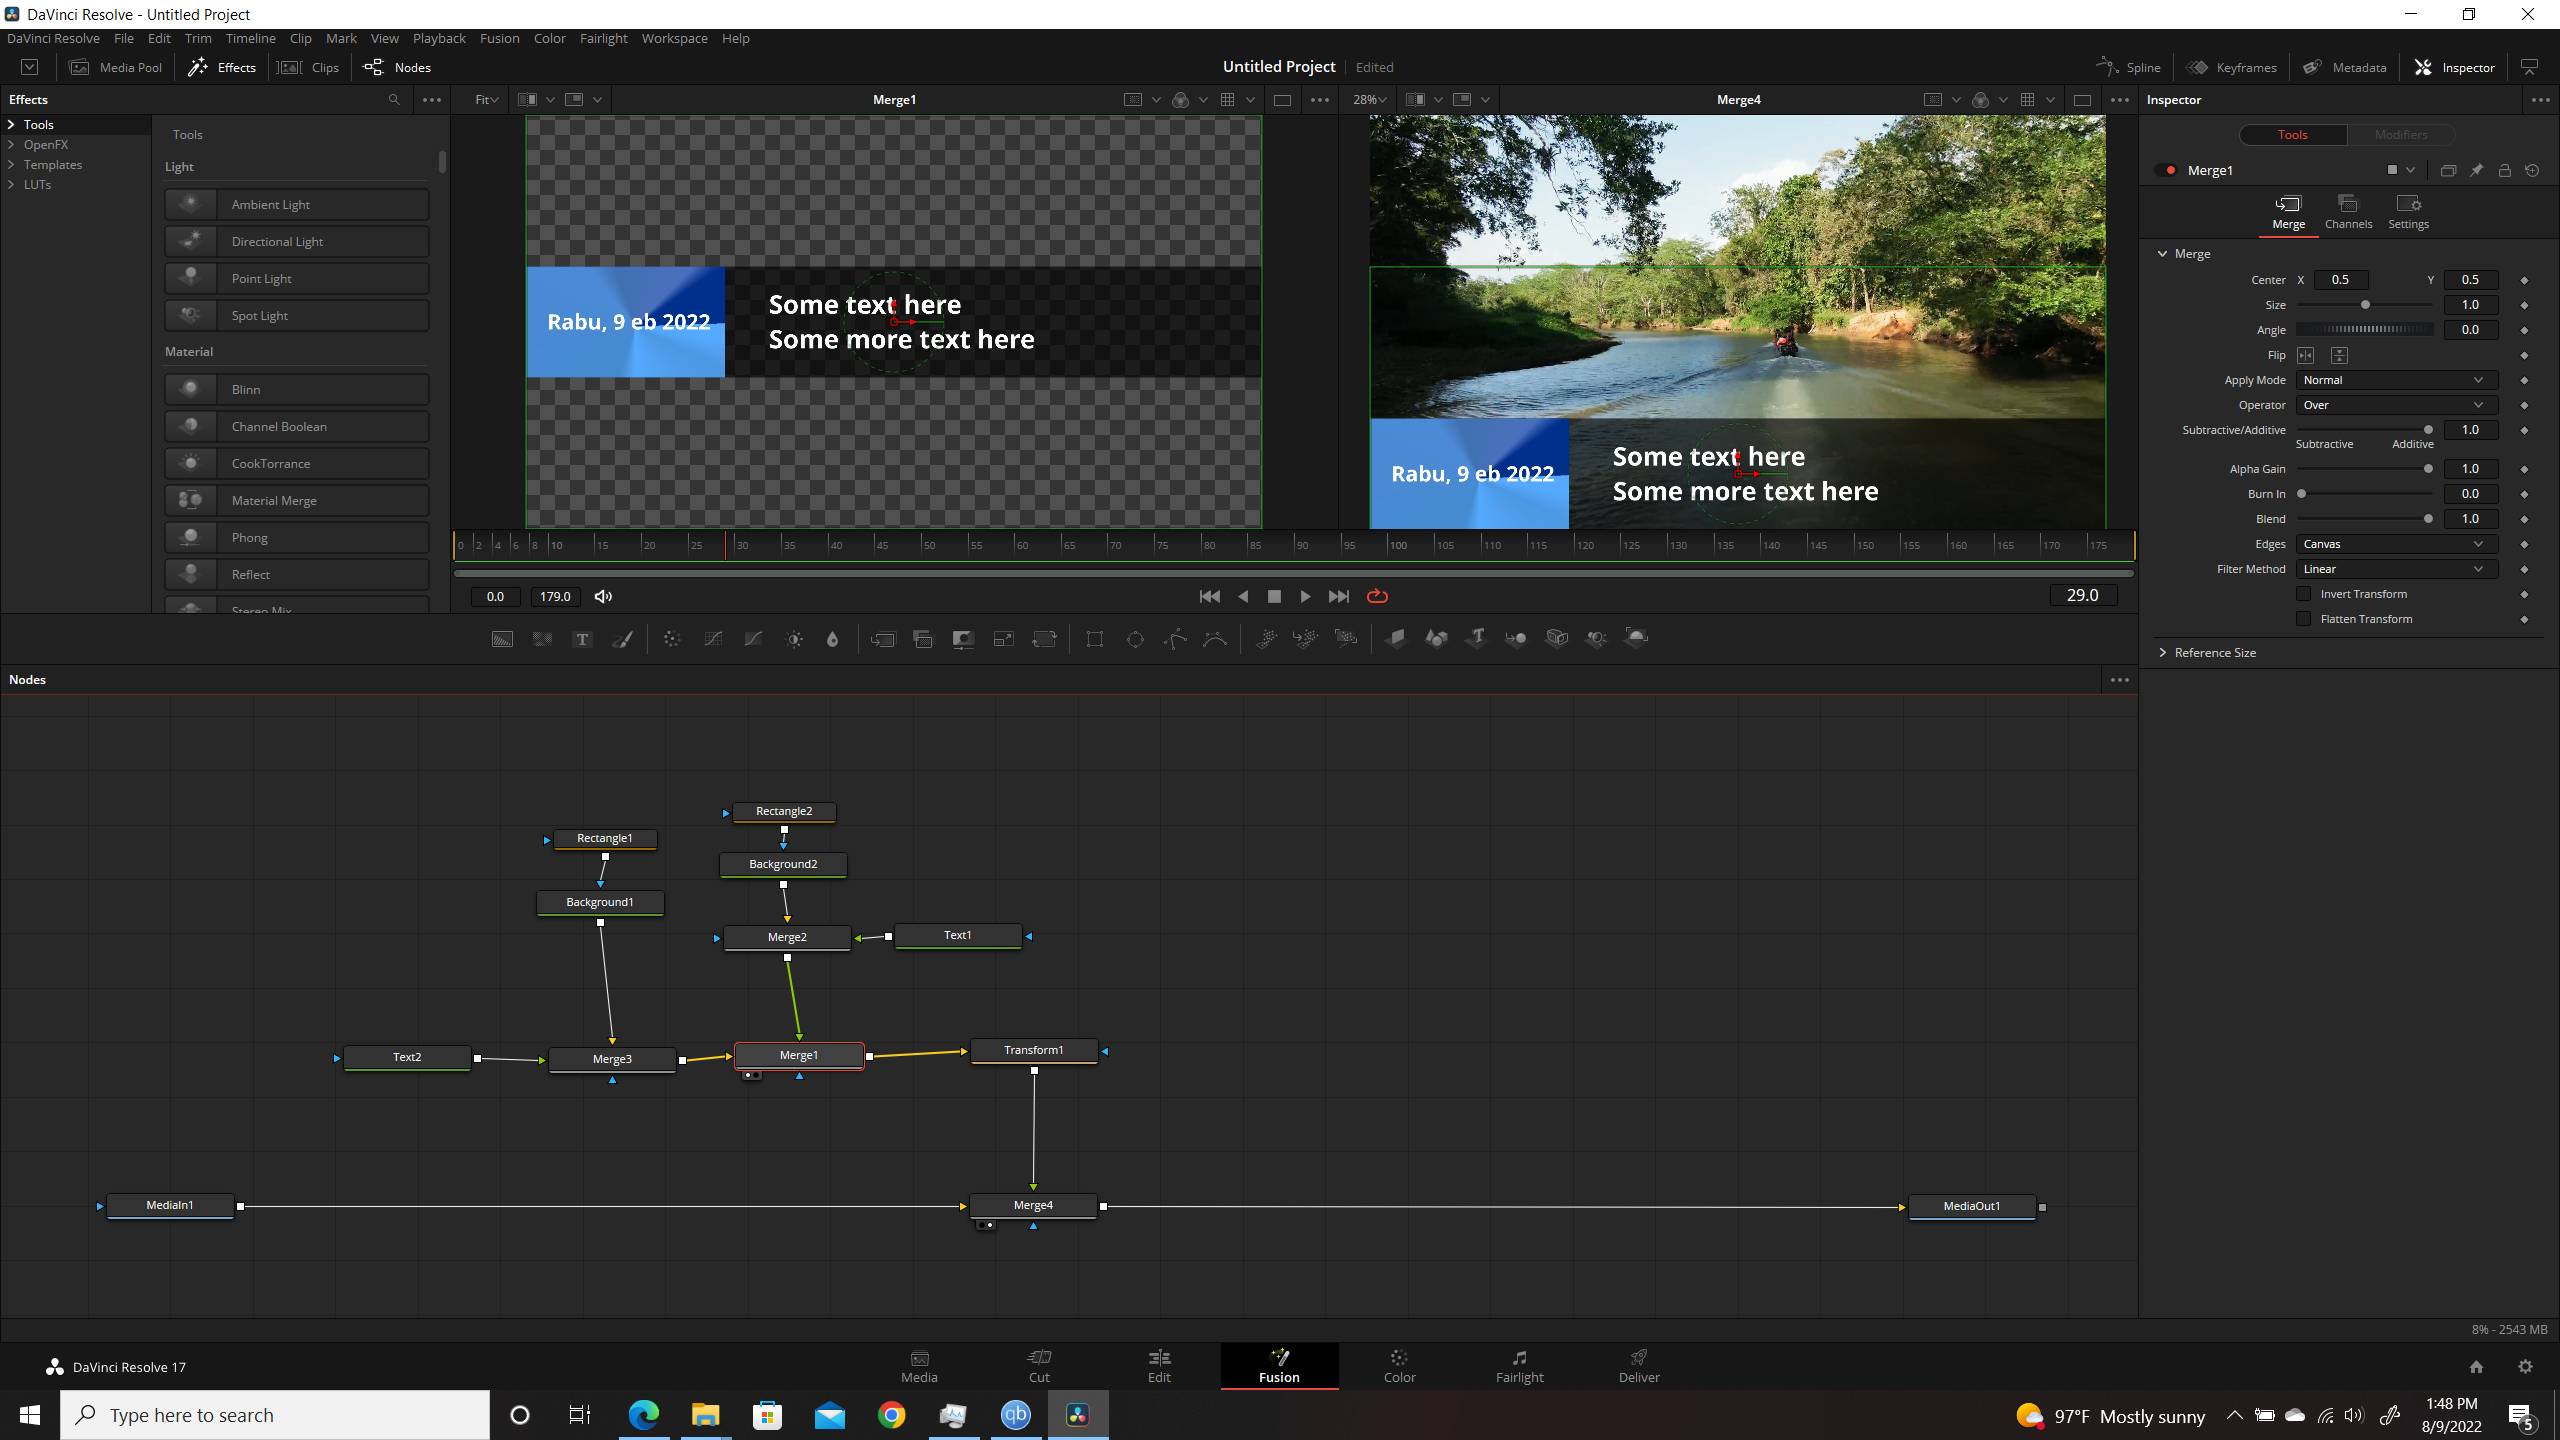Add a Text 3D node
Image resolution: width=2560 pixels, height=1440 pixels.
pyautogui.click(x=1476, y=638)
